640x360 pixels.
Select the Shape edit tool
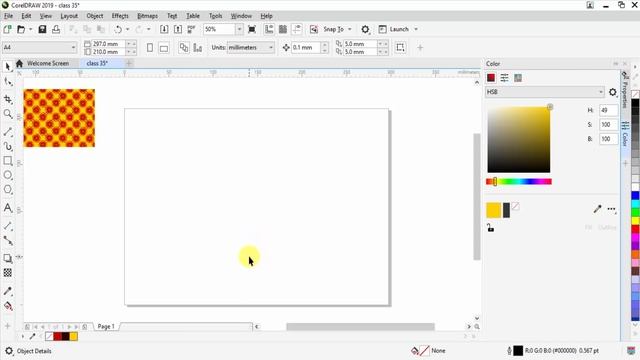coord(8,82)
